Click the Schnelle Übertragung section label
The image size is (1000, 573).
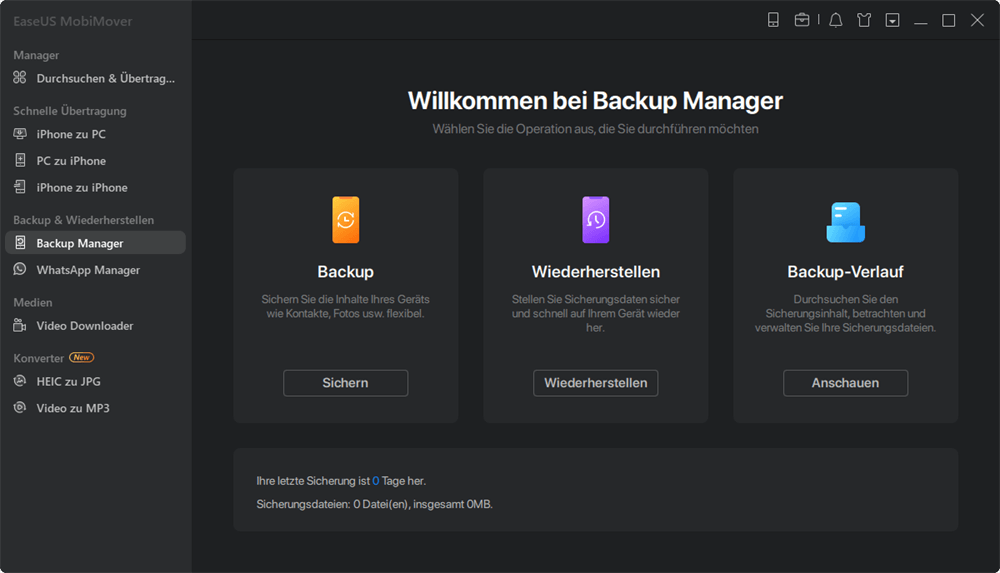click(x=70, y=111)
